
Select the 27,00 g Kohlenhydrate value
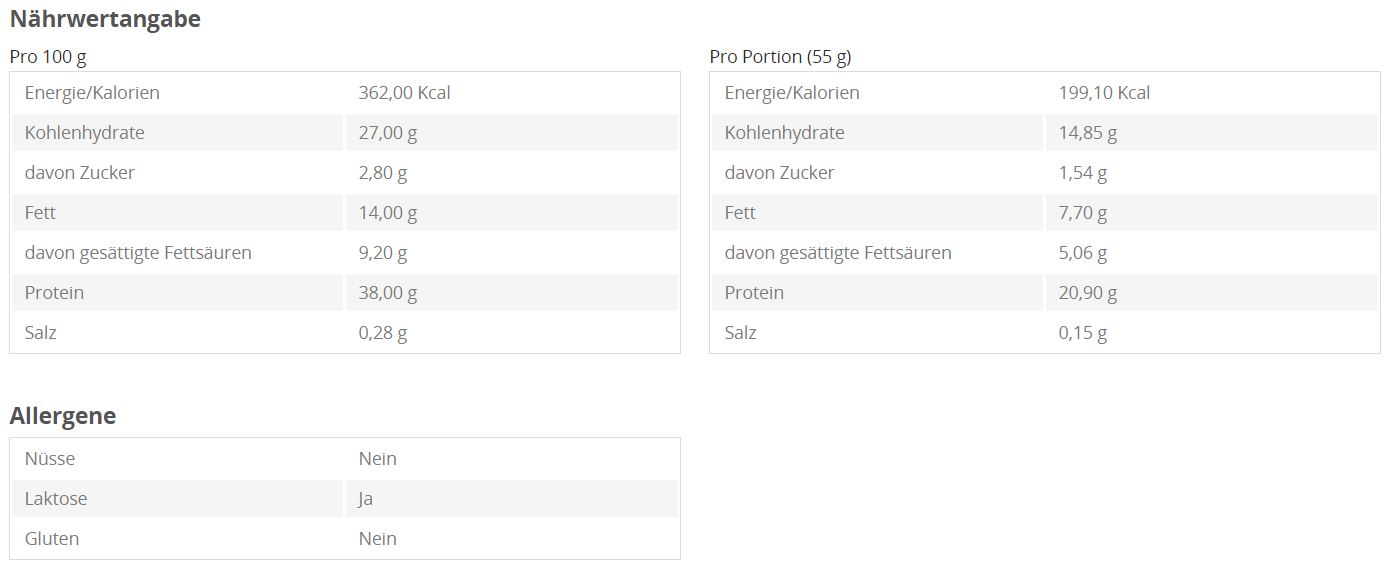coord(388,133)
